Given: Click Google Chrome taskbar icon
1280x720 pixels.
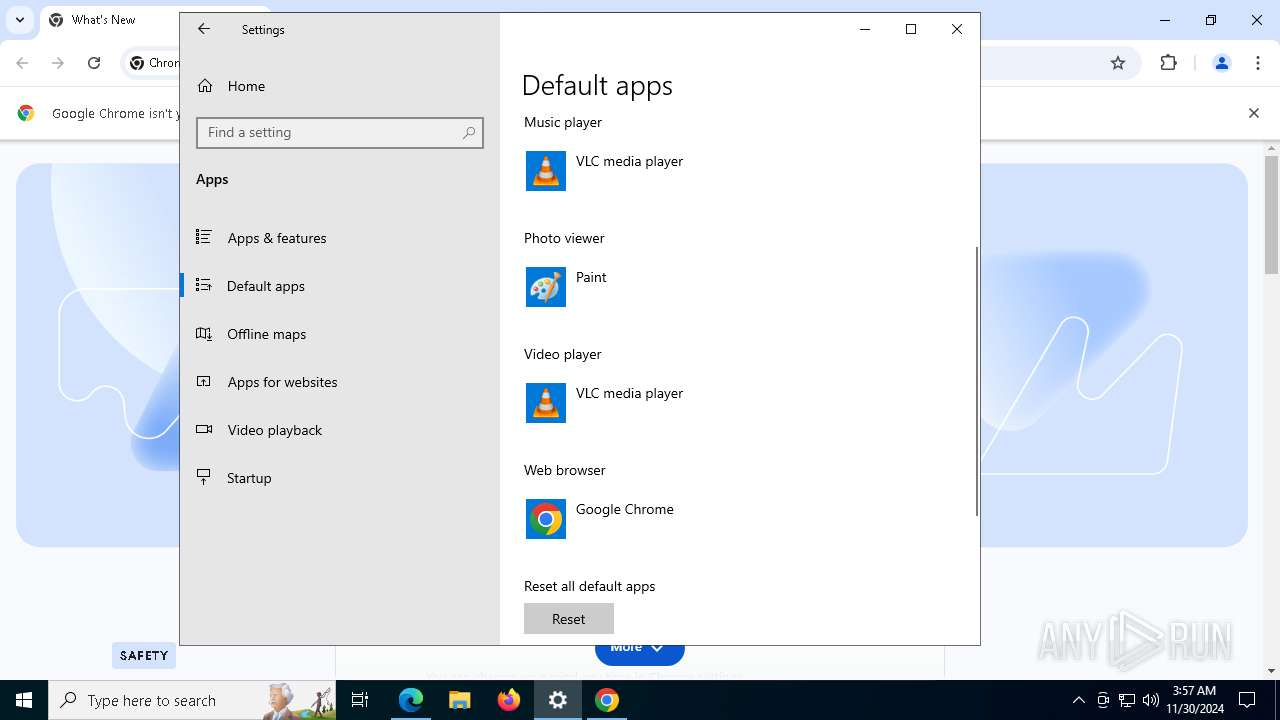Looking at the screenshot, I should (607, 700).
